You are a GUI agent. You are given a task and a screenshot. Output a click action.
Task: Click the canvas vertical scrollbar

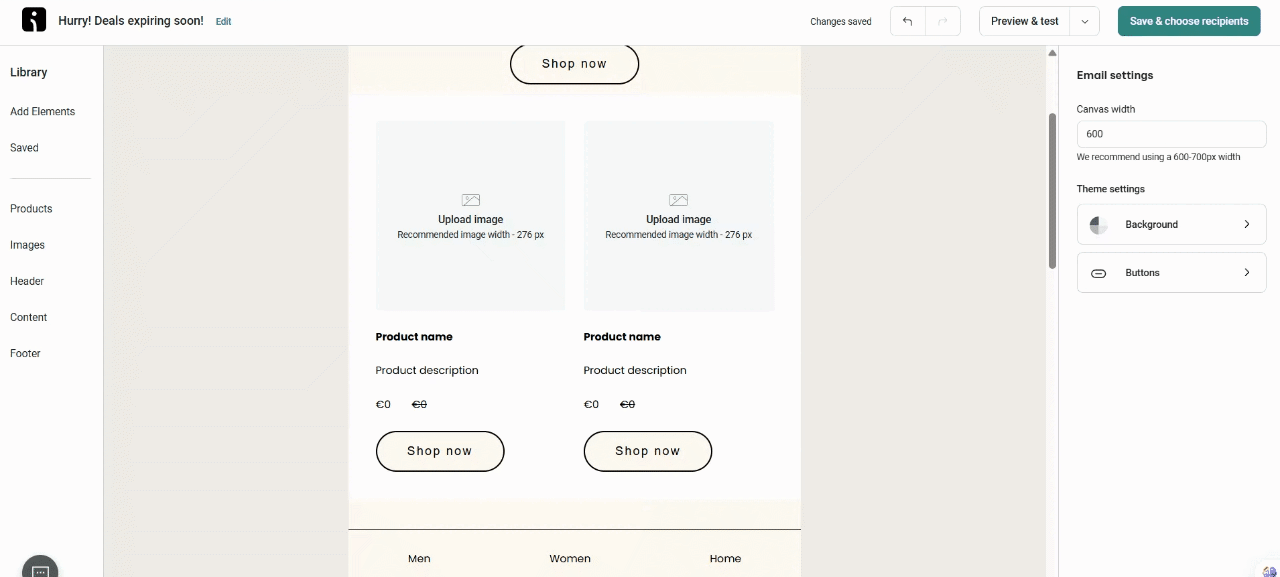pyautogui.click(x=1051, y=190)
